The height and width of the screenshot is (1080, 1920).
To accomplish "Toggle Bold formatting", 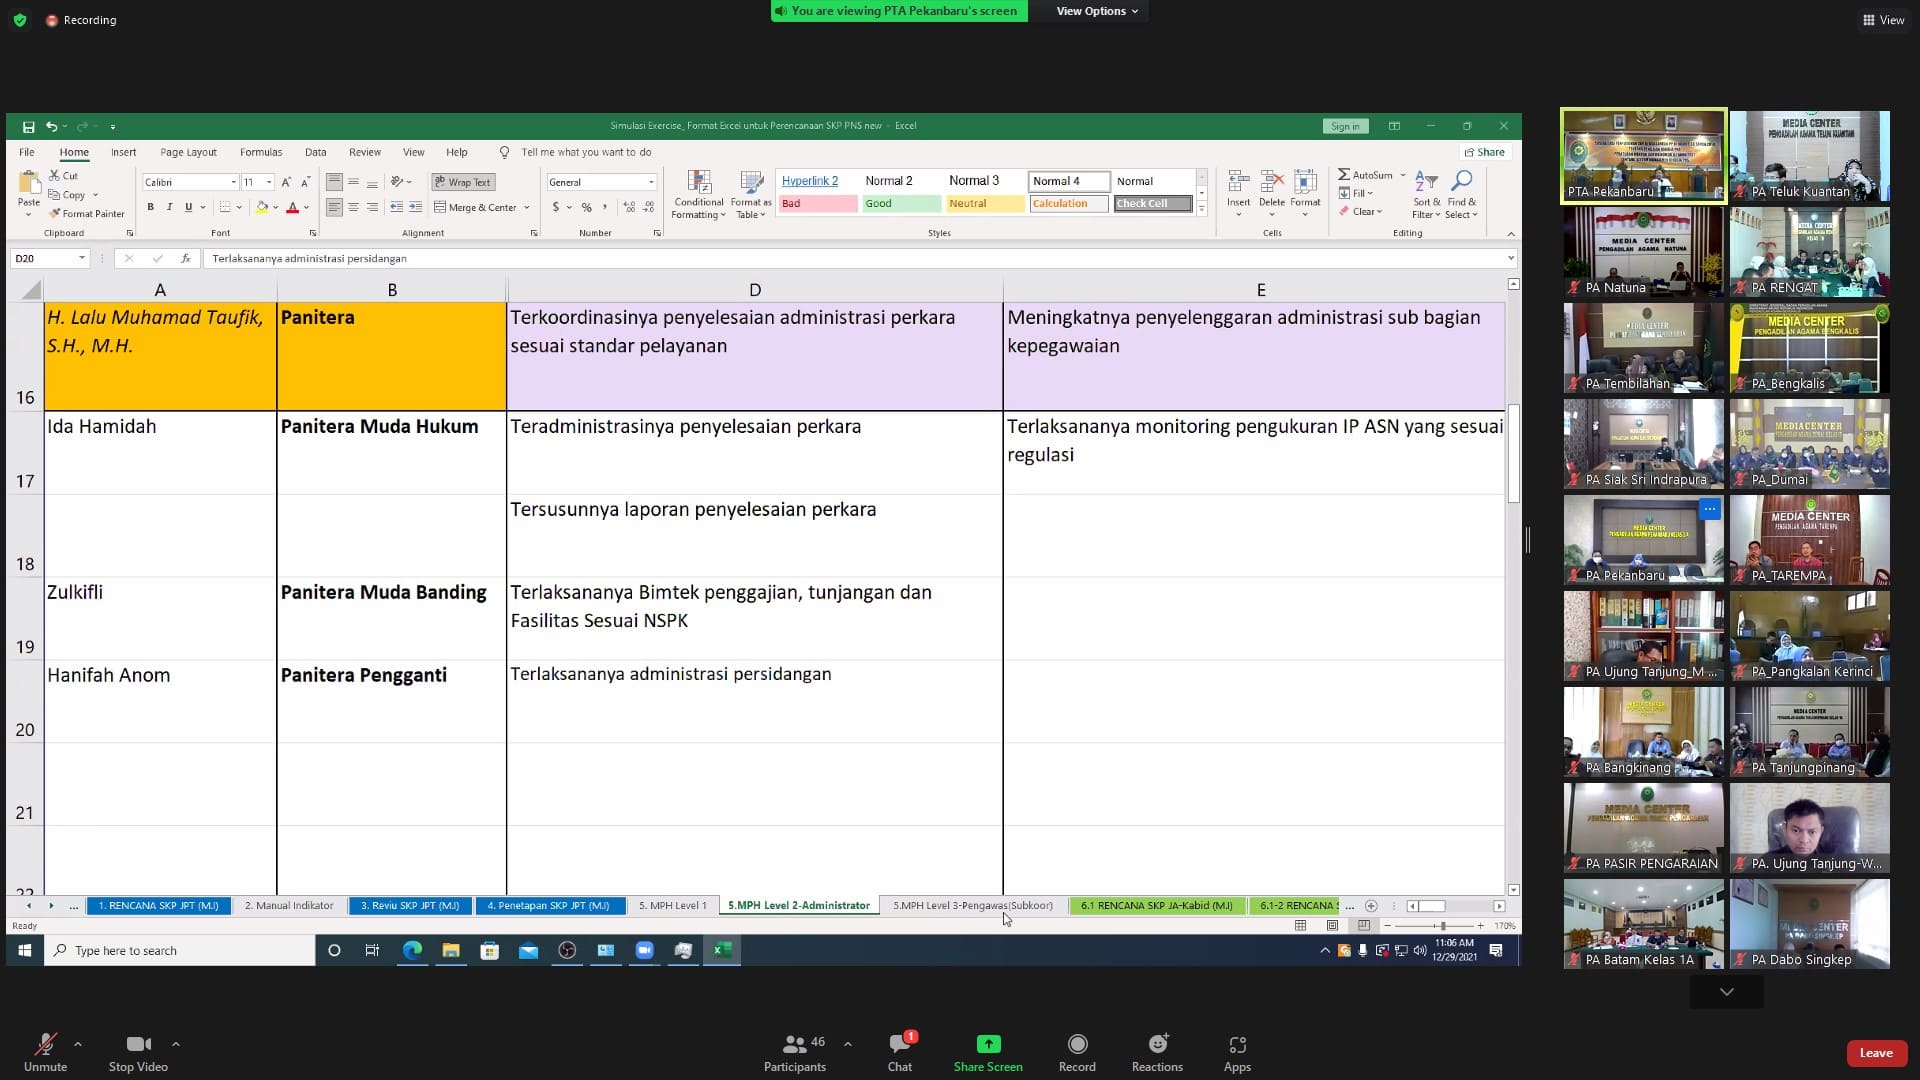I will pyautogui.click(x=150, y=207).
